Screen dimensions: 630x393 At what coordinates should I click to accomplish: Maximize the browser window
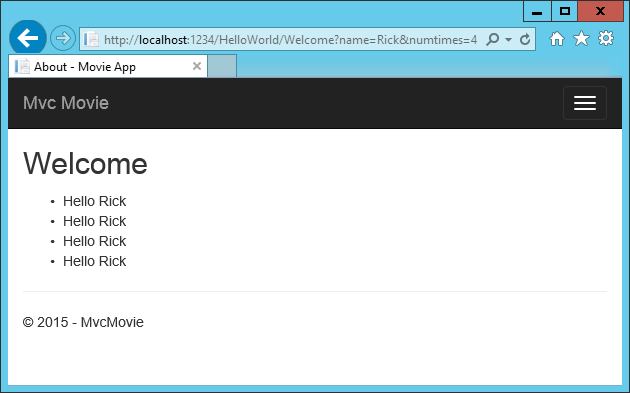565,11
